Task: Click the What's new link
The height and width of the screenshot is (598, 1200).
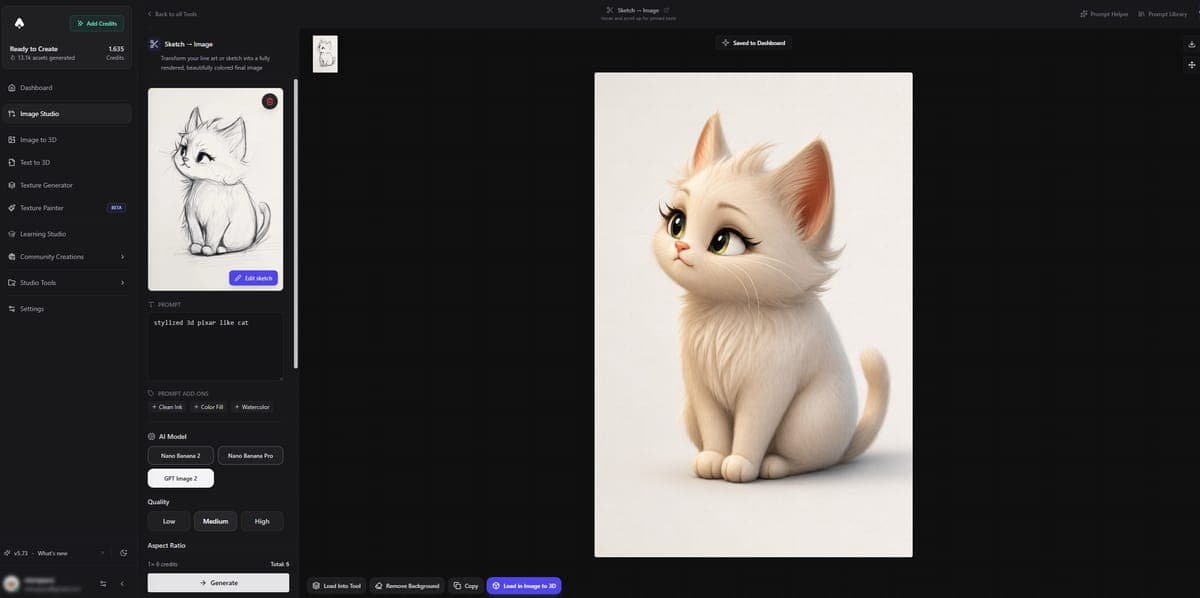Action: click(x=53, y=553)
